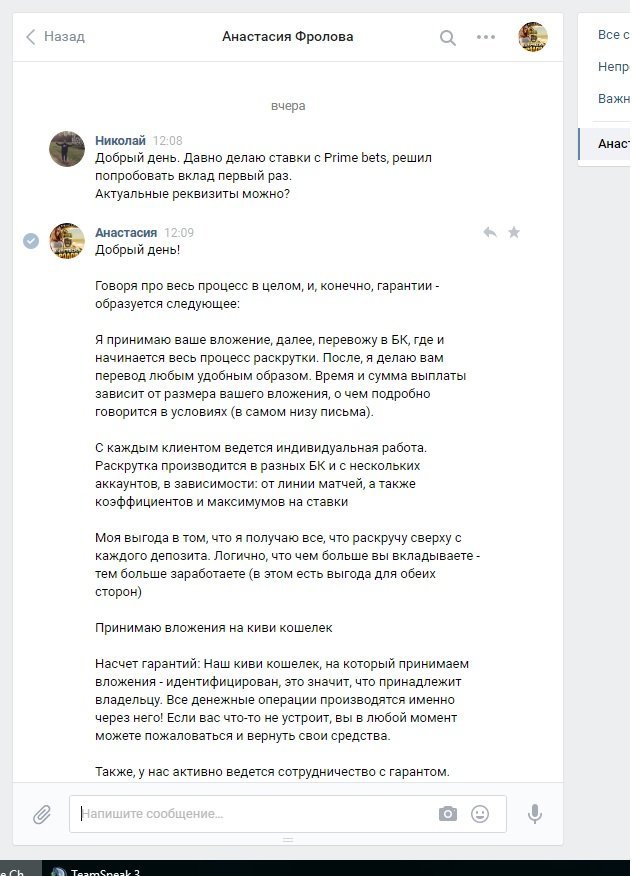The height and width of the screenshot is (876, 632).
Task: Mark Анастасия's message as important with star
Action: pos(514,232)
